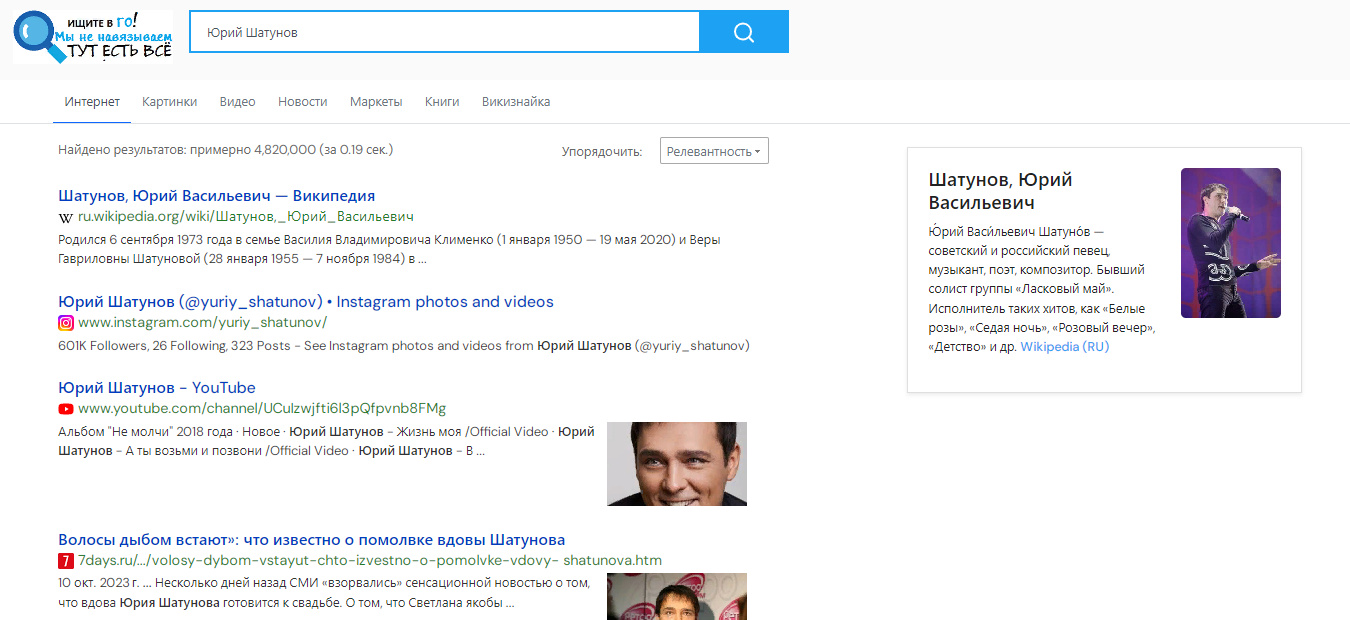Open the info card photo of singer
The image size is (1350, 620).
pos(1231,243)
